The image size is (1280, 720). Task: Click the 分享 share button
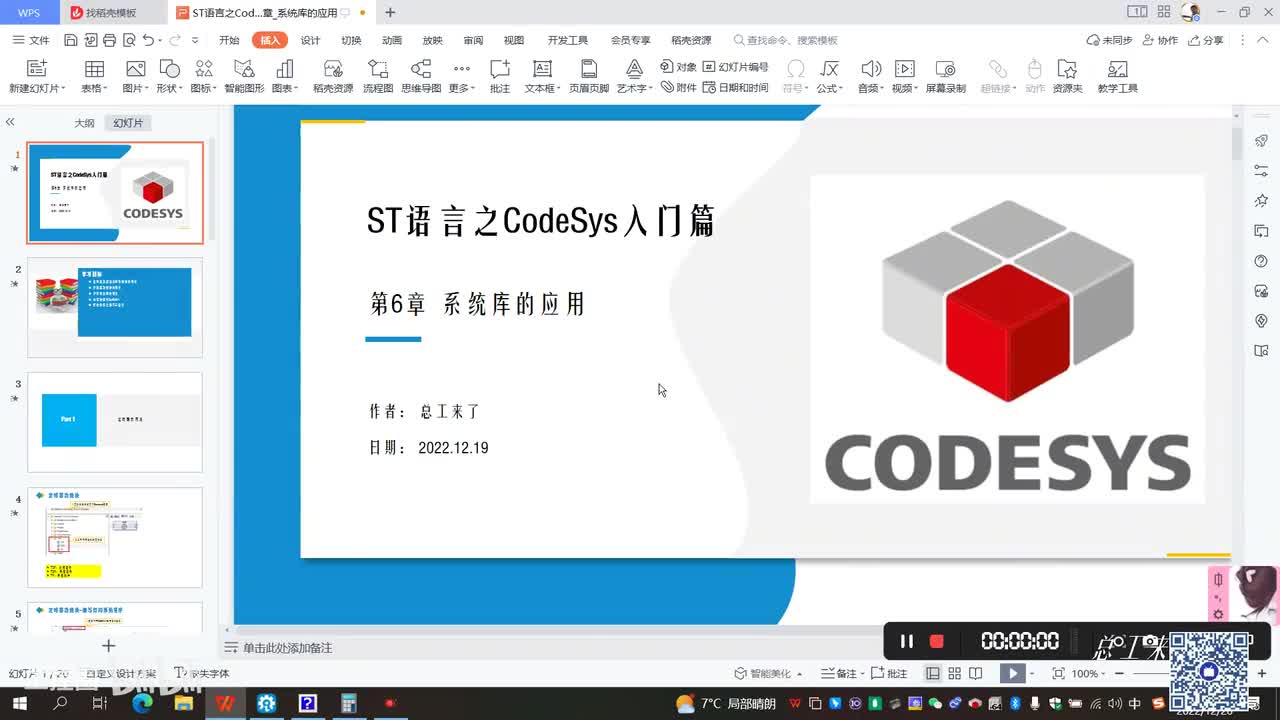(x=1206, y=40)
